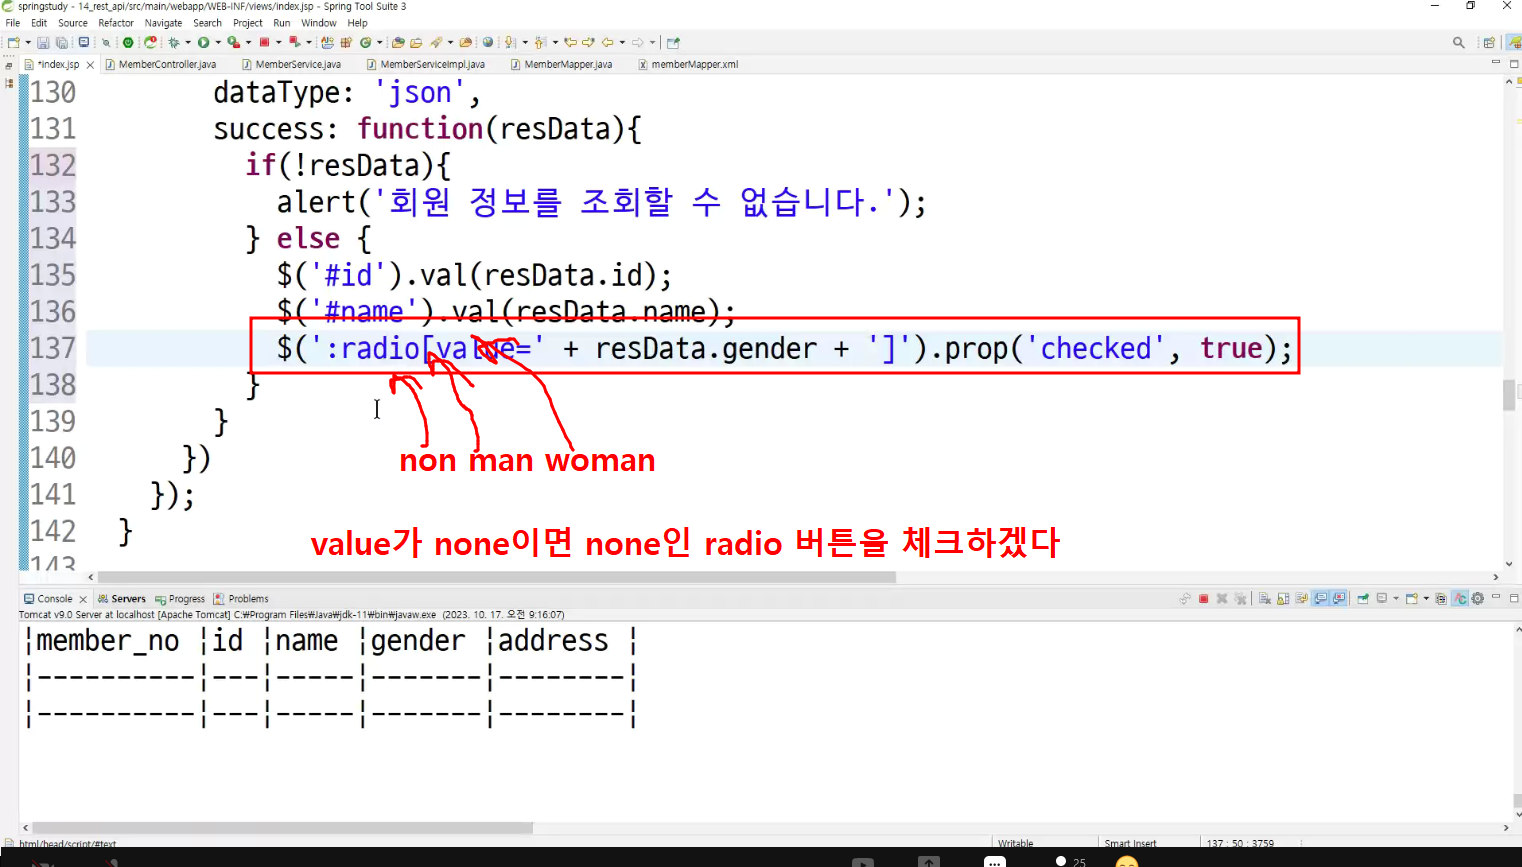Click the green Boot Dashboard power icon
Viewport: 1522px width, 867px height.
tap(128, 42)
